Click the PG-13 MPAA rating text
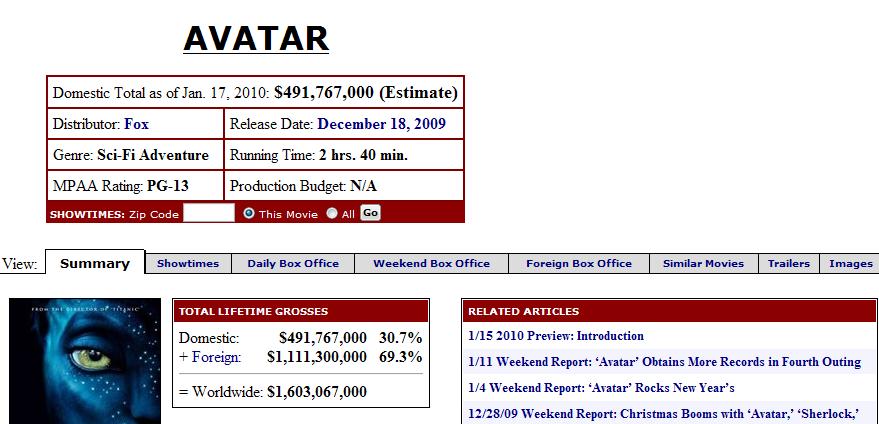Image resolution: width=879 pixels, height=424 pixels. tap(168, 186)
